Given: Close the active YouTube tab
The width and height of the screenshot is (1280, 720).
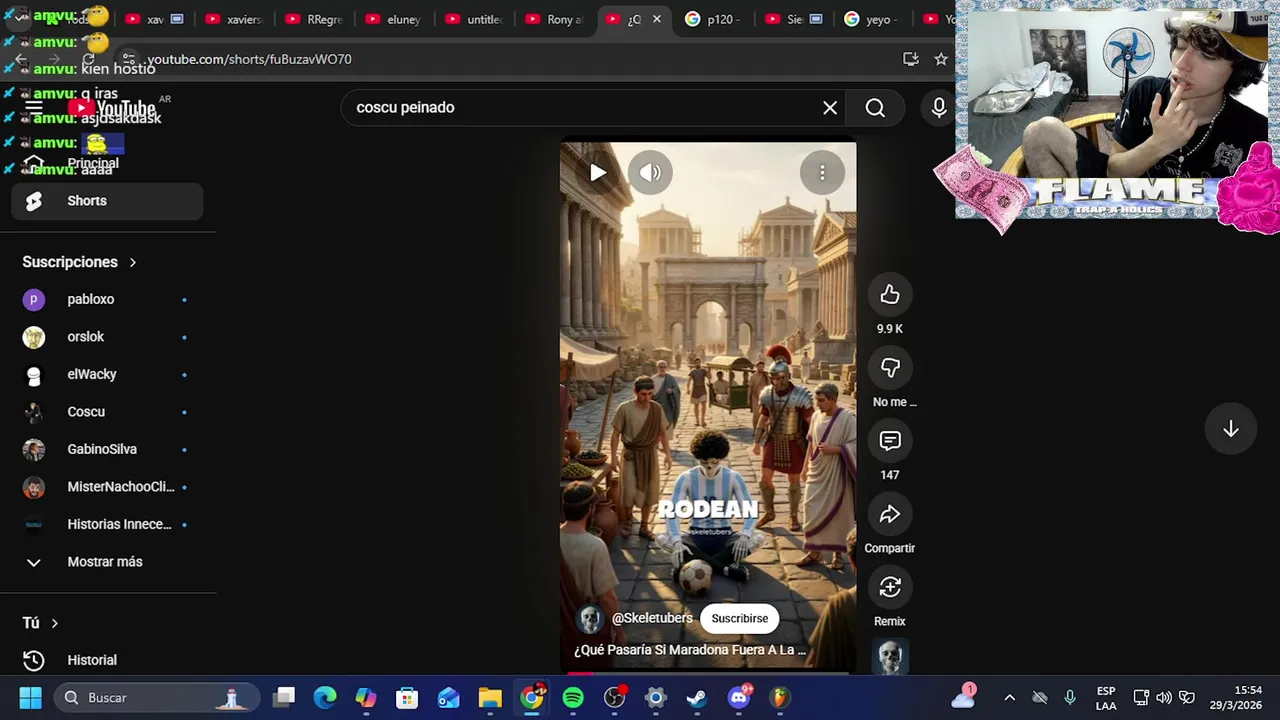Looking at the screenshot, I should (656, 19).
